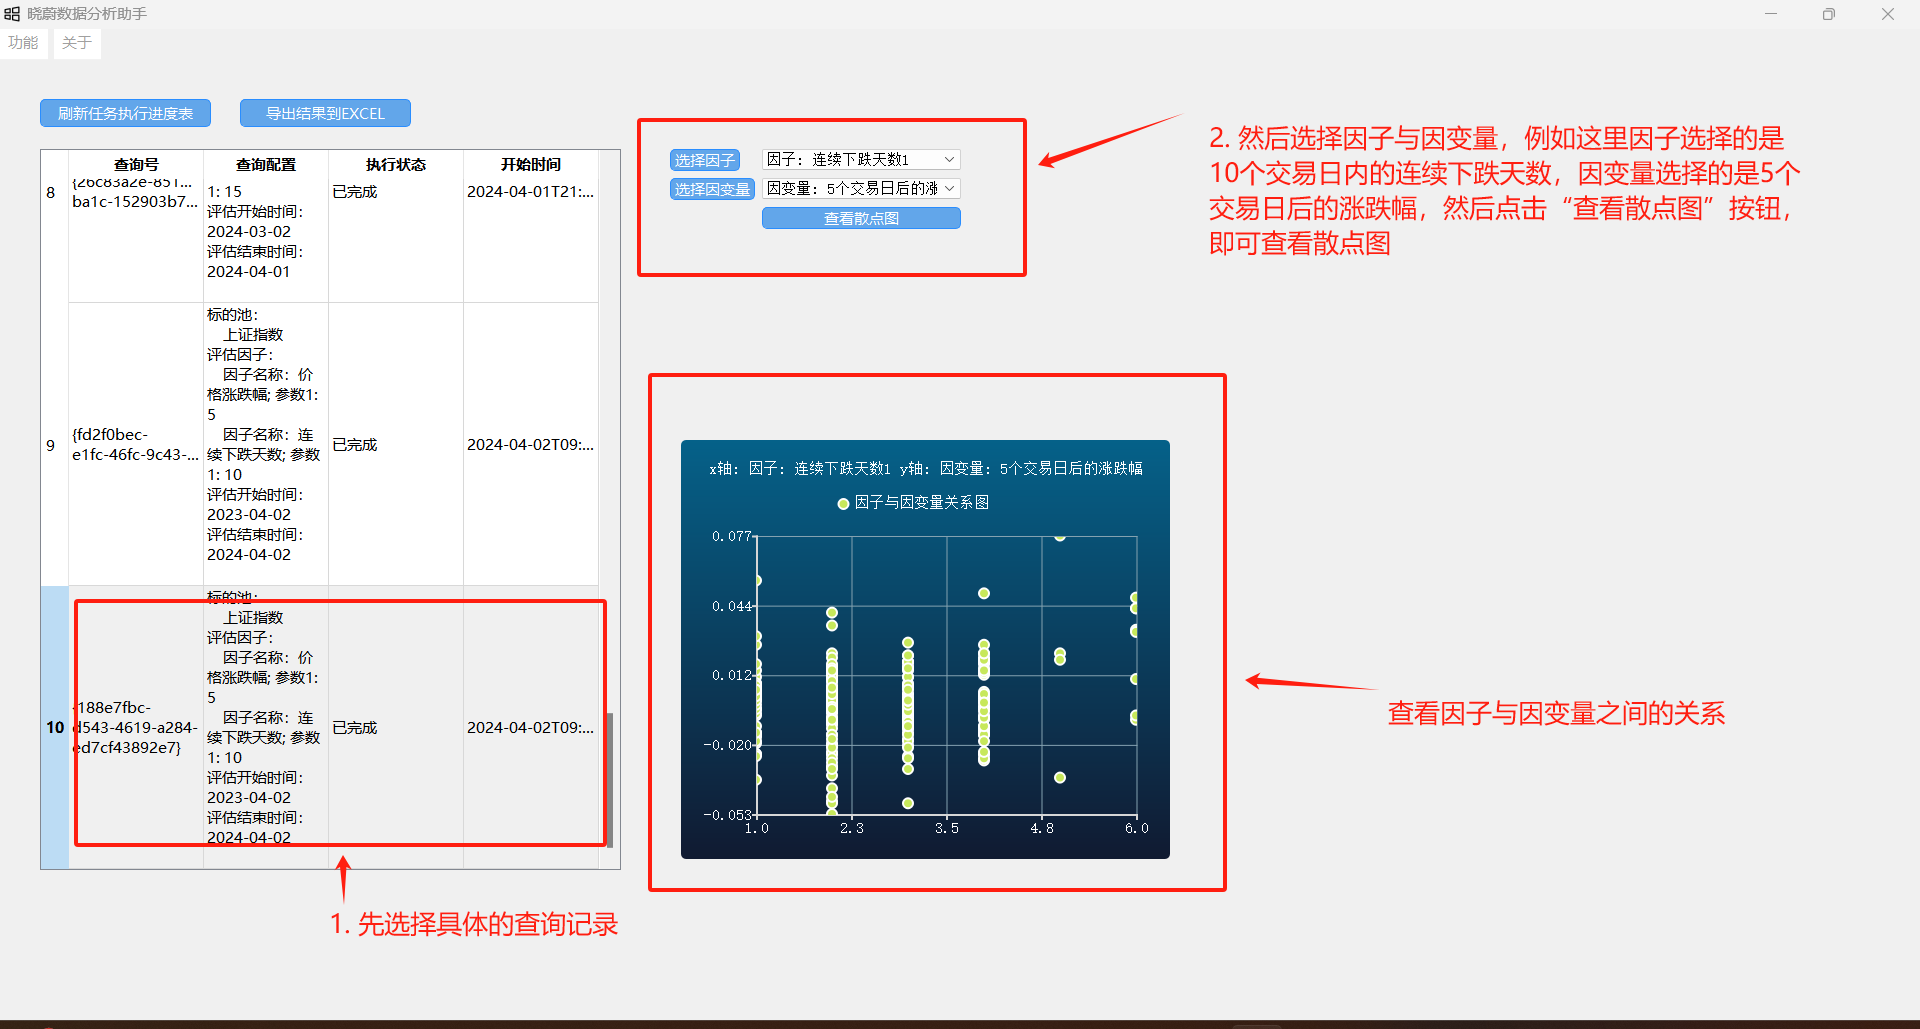Click the 刷新任务执行进度表 button
The image size is (1920, 1029).
(125, 113)
